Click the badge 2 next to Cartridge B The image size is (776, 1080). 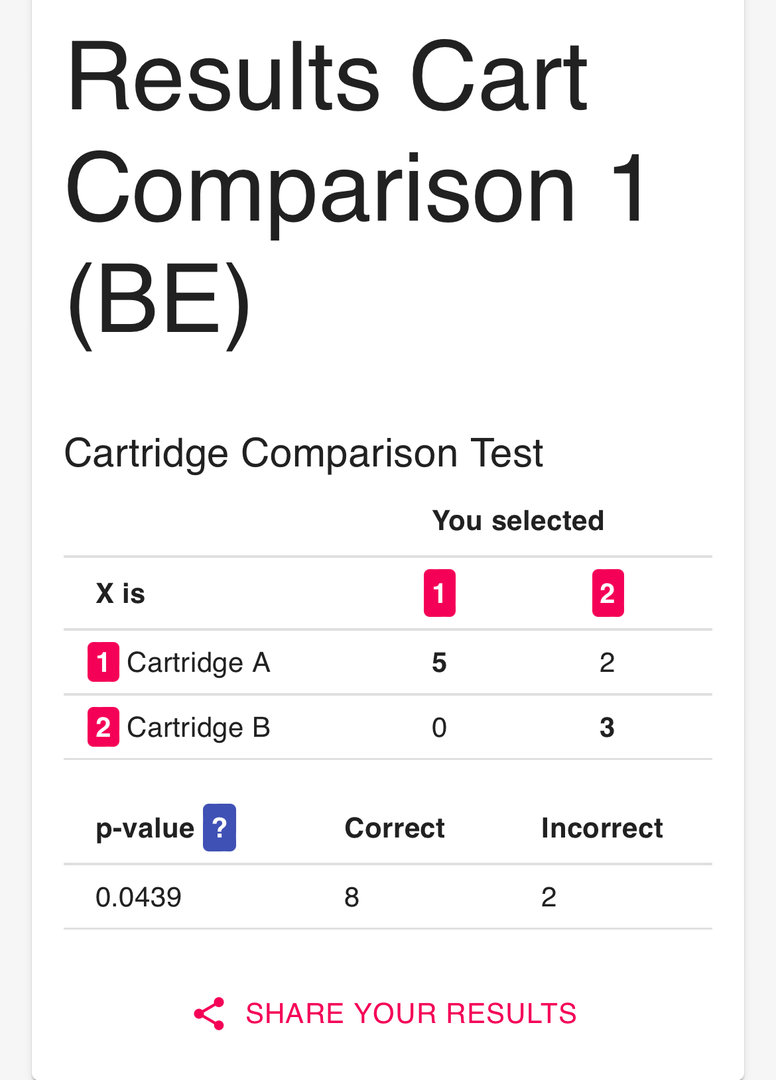click(x=103, y=727)
